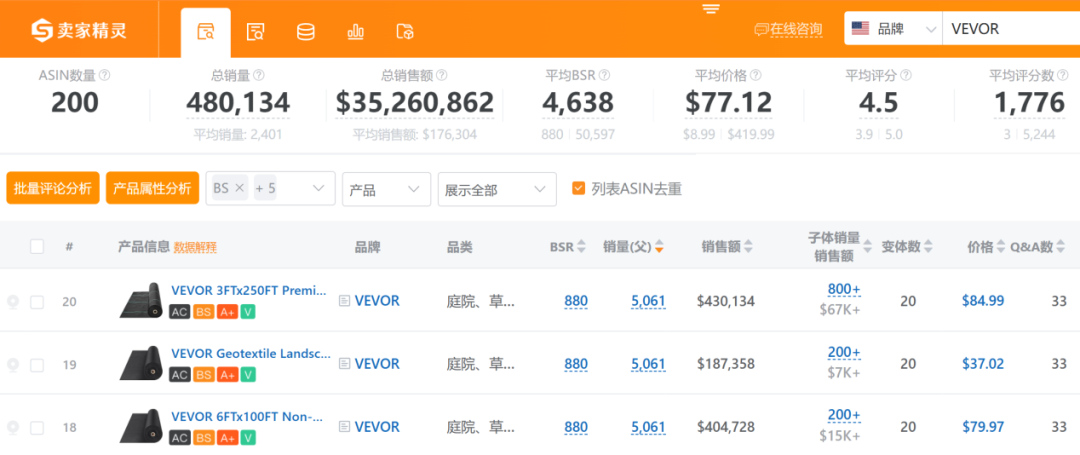1080x455 pixels.
Task: Click the AC badge in row 20
Action: pyautogui.click(x=180, y=312)
